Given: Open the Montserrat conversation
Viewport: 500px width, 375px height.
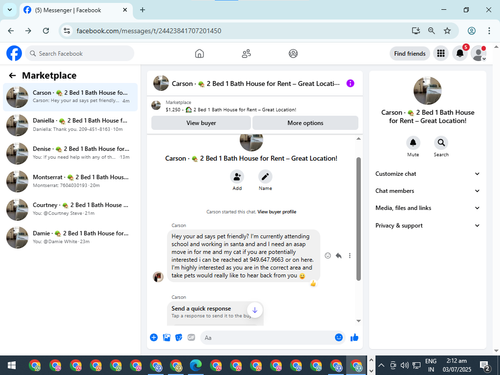Looking at the screenshot, I should (70, 181).
